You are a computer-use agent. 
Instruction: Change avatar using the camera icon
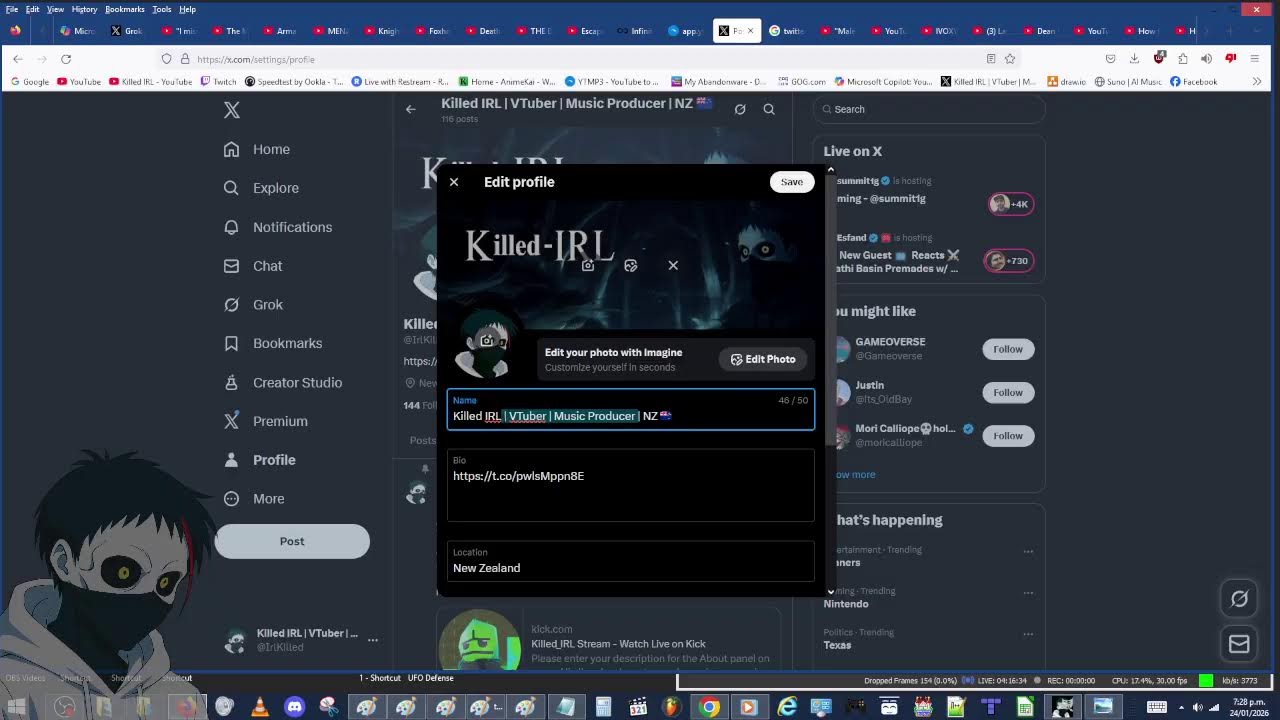tap(487, 341)
